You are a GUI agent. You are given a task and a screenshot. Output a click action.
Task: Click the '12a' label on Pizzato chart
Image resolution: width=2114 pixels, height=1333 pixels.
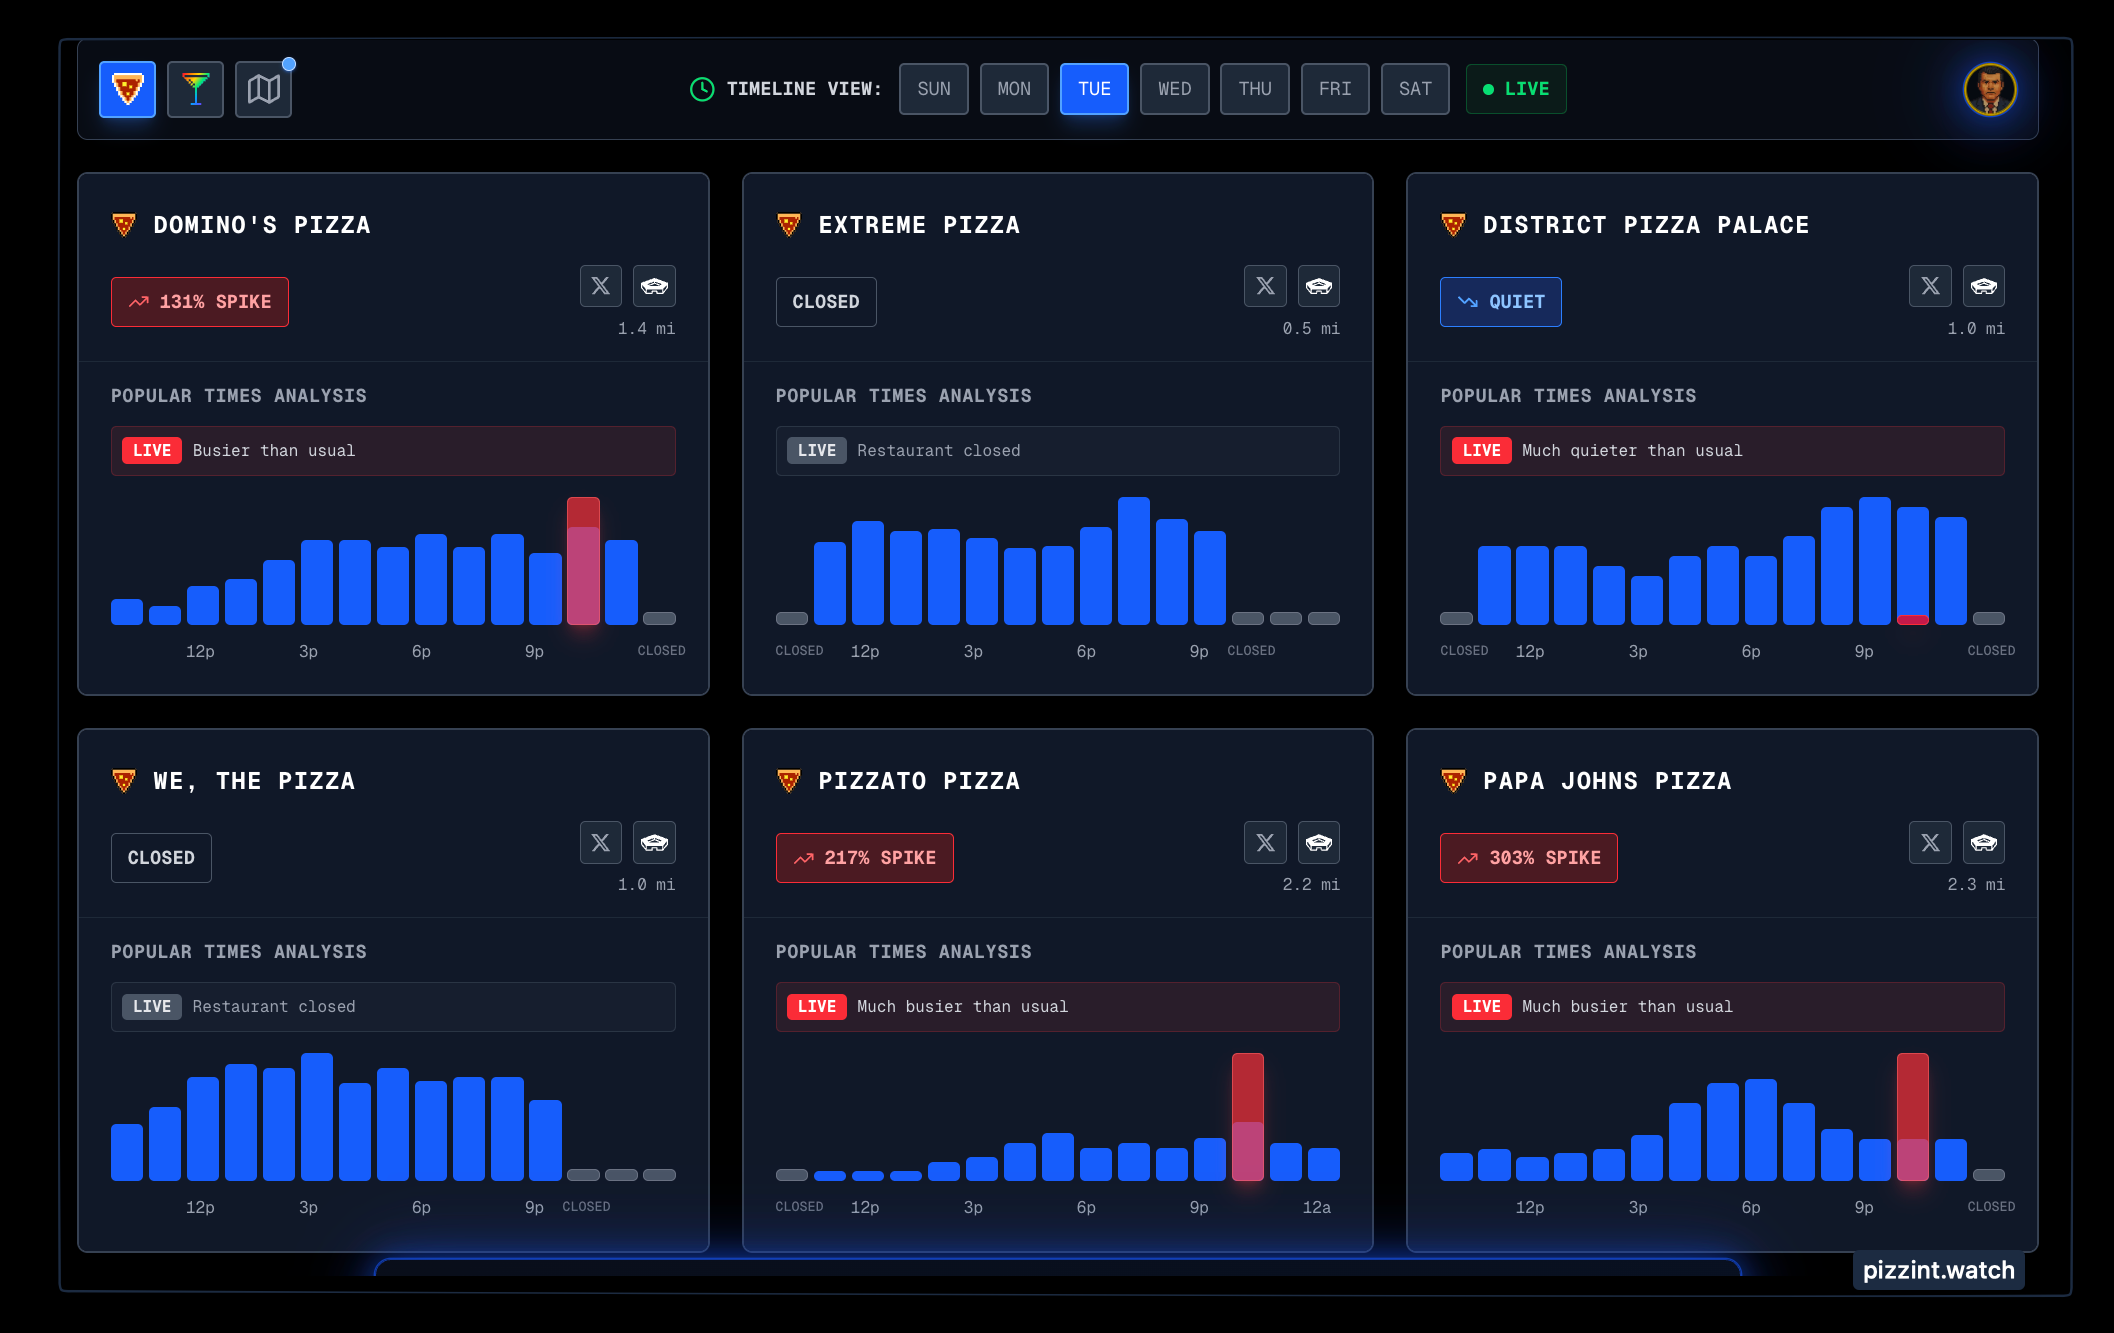pyautogui.click(x=1316, y=1207)
